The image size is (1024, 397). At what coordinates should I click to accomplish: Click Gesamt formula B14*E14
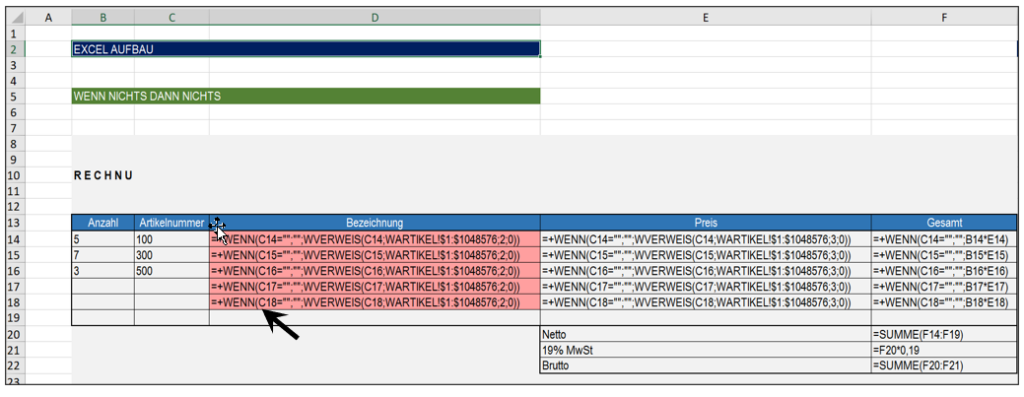pos(944,239)
